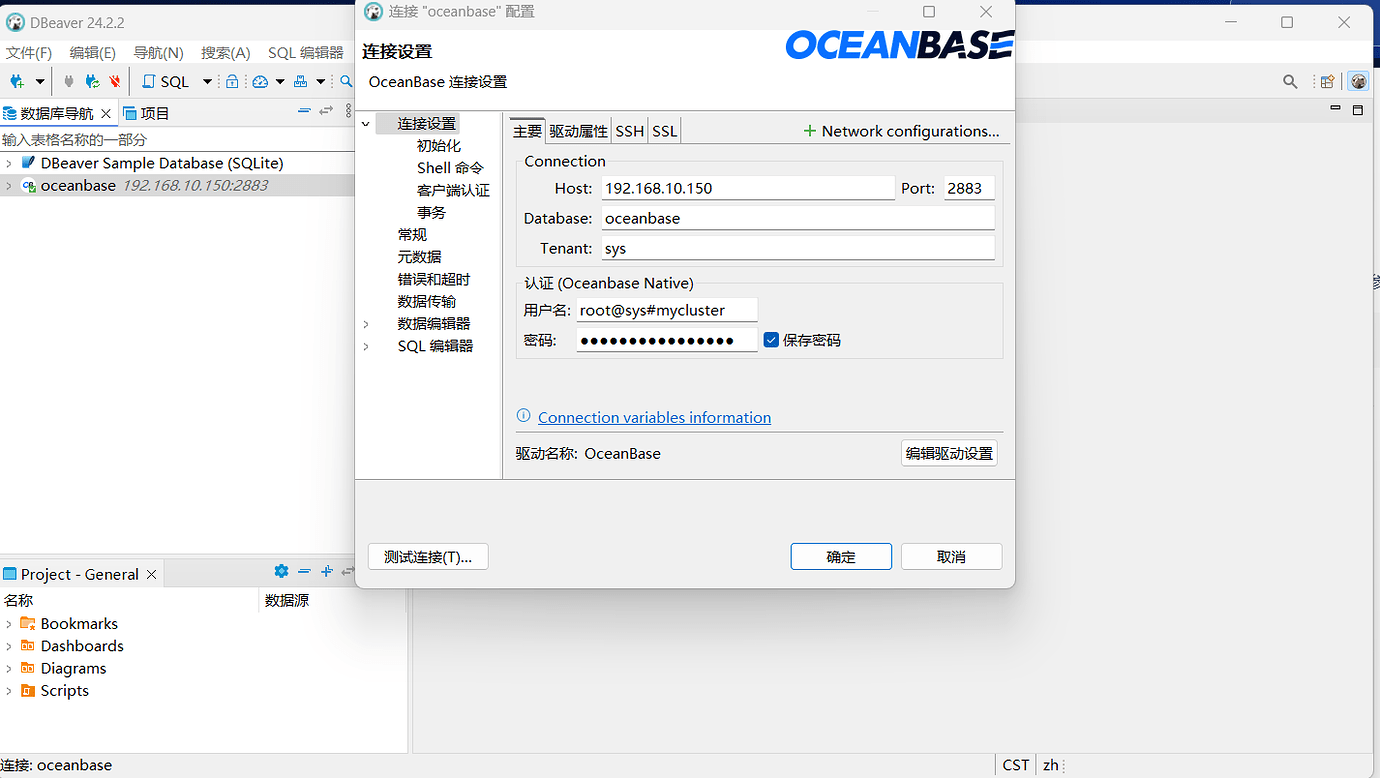The width and height of the screenshot is (1380, 778).
Task: Open Connection variables information link
Action: [x=654, y=417]
